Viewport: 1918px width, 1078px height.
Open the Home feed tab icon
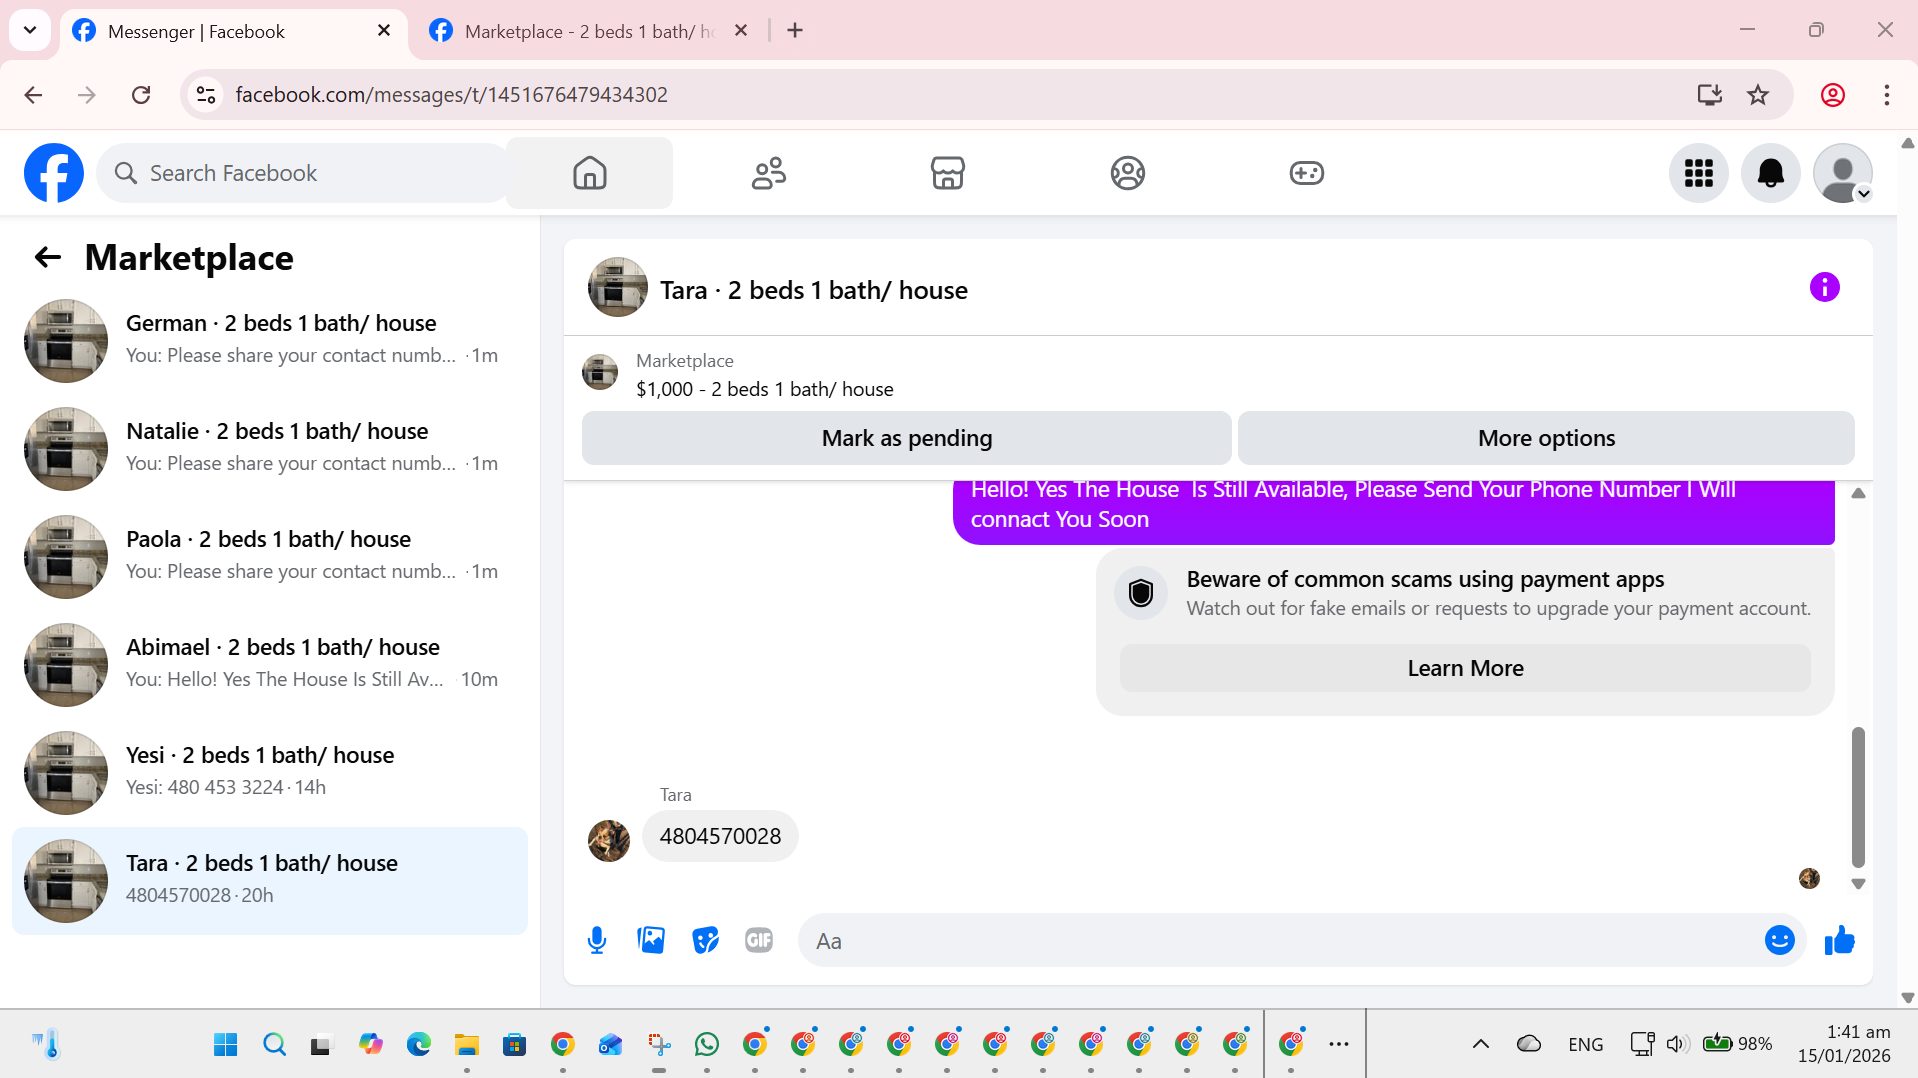click(590, 173)
